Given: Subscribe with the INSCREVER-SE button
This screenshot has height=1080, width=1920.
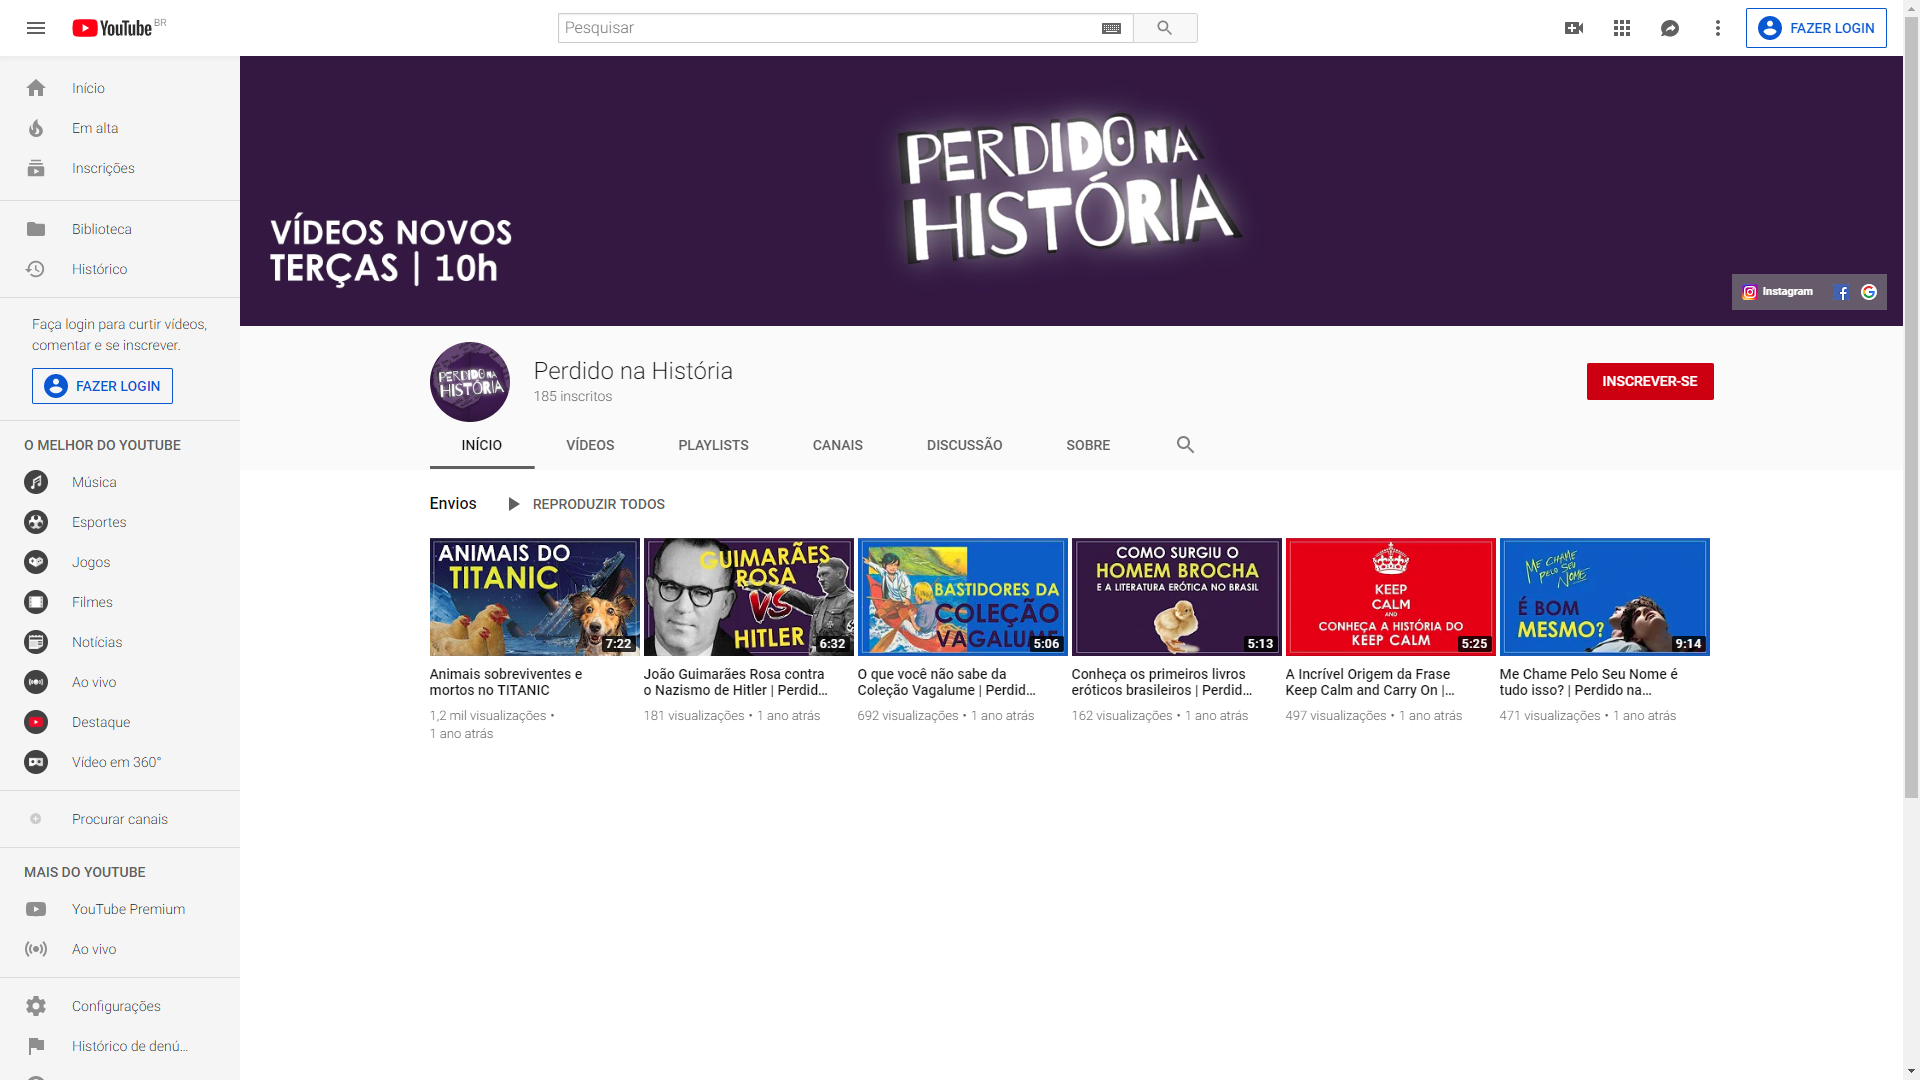Looking at the screenshot, I should tap(1650, 381).
